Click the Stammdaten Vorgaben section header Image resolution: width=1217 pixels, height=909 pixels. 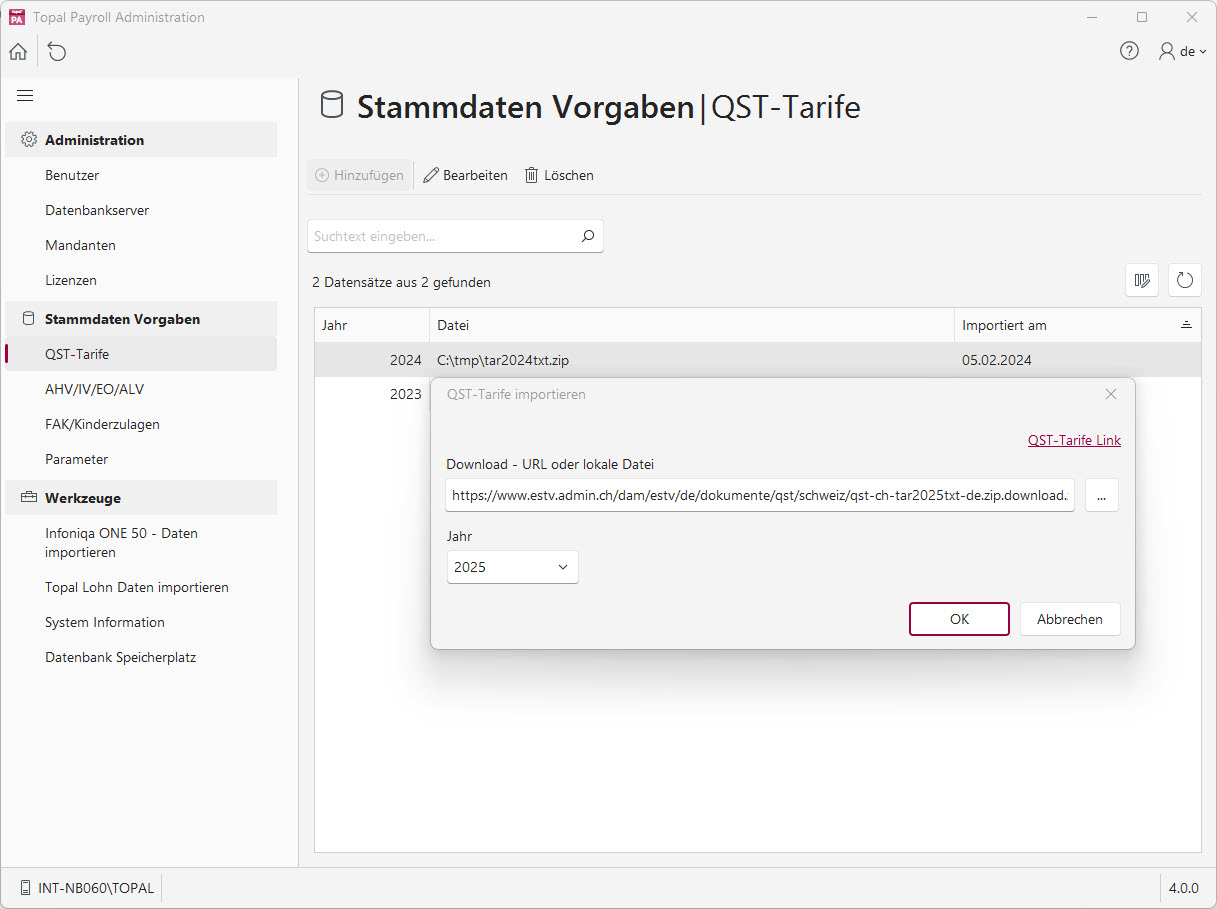pos(141,319)
